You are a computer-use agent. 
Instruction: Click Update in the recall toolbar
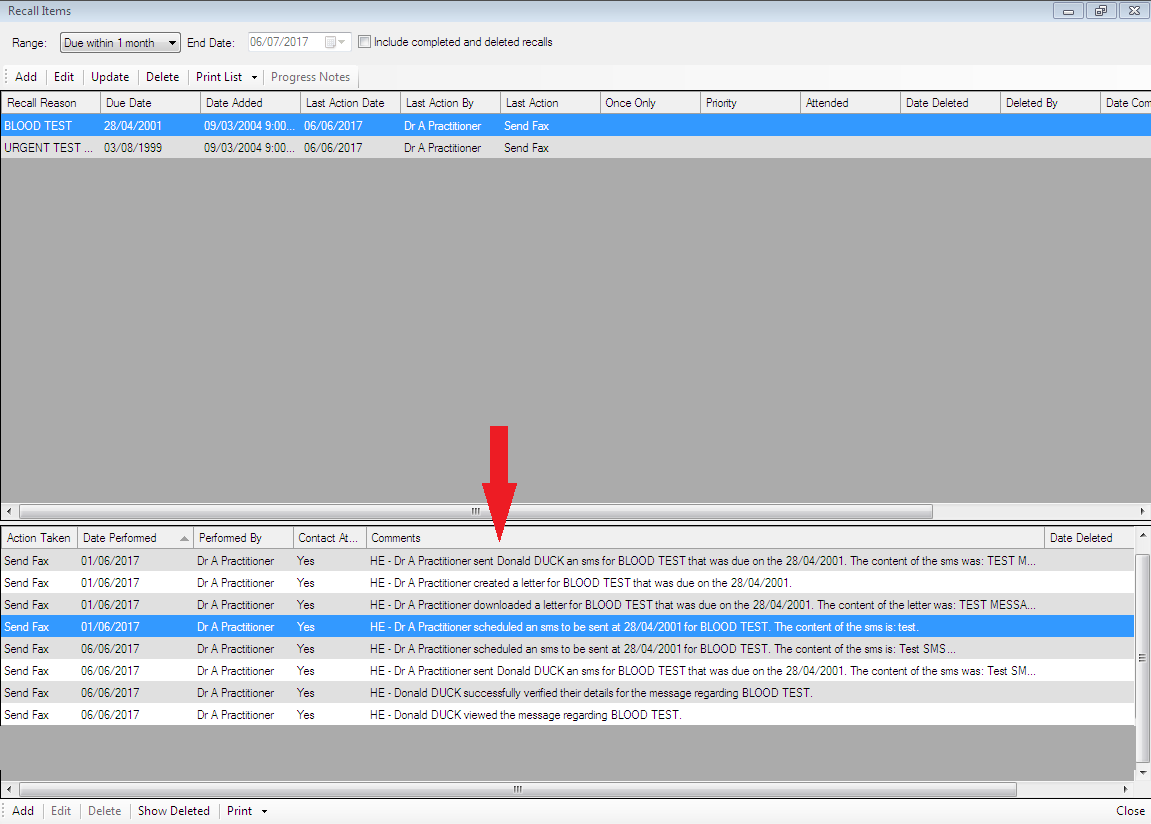pyautogui.click(x=110, y=77)
